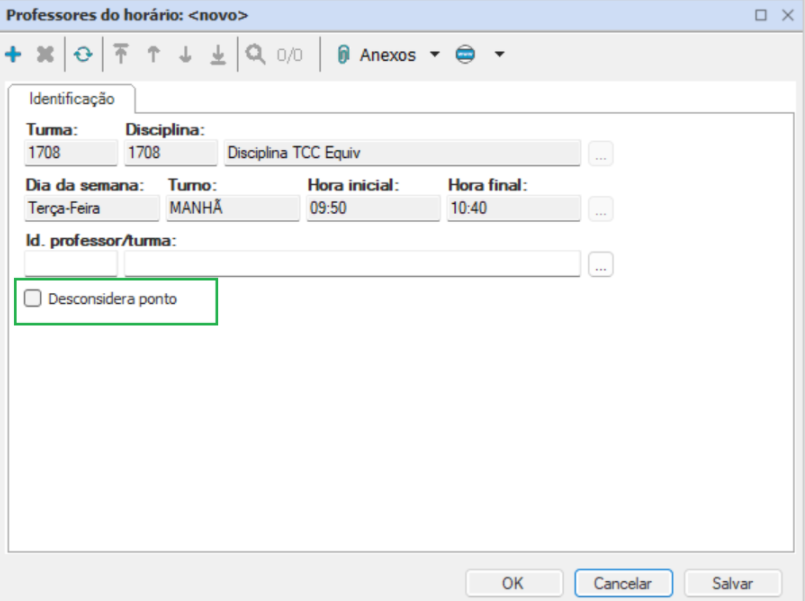
Task: Click the Anexos label text
Action: 388,54
